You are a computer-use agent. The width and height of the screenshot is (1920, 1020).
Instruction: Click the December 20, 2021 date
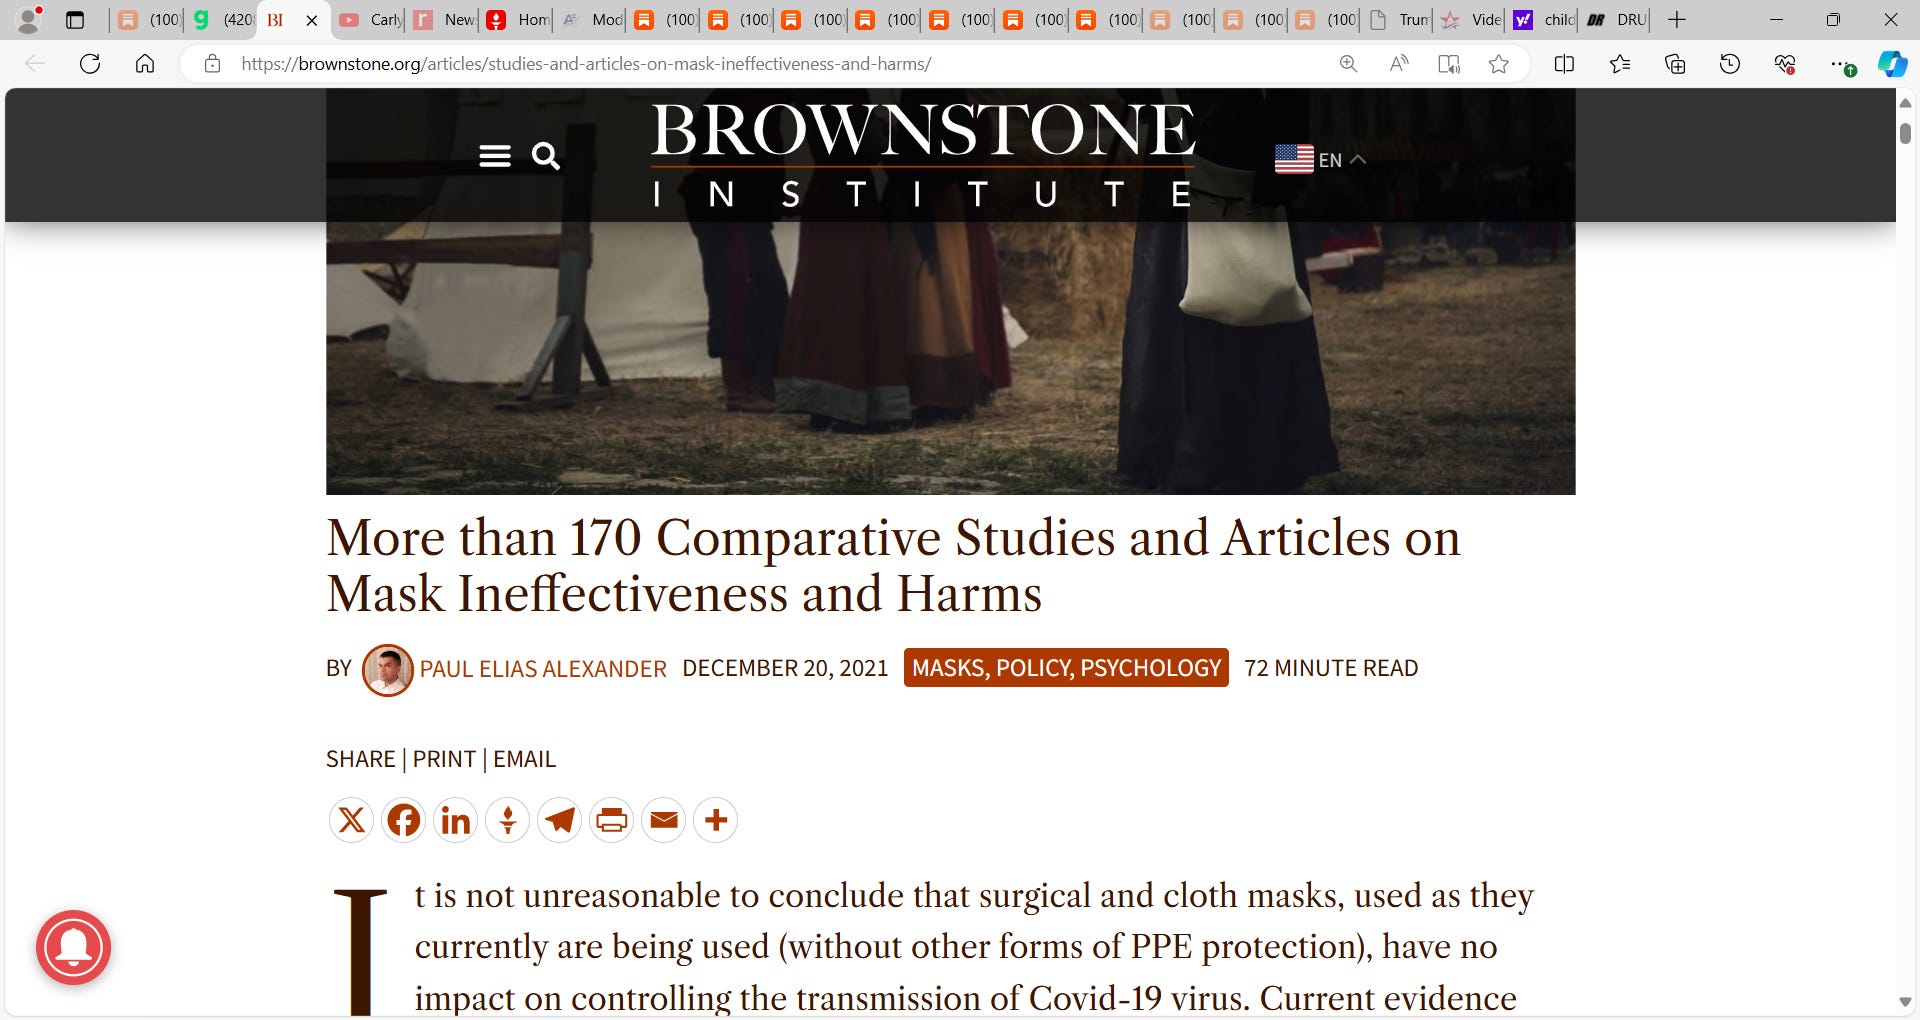785,668
